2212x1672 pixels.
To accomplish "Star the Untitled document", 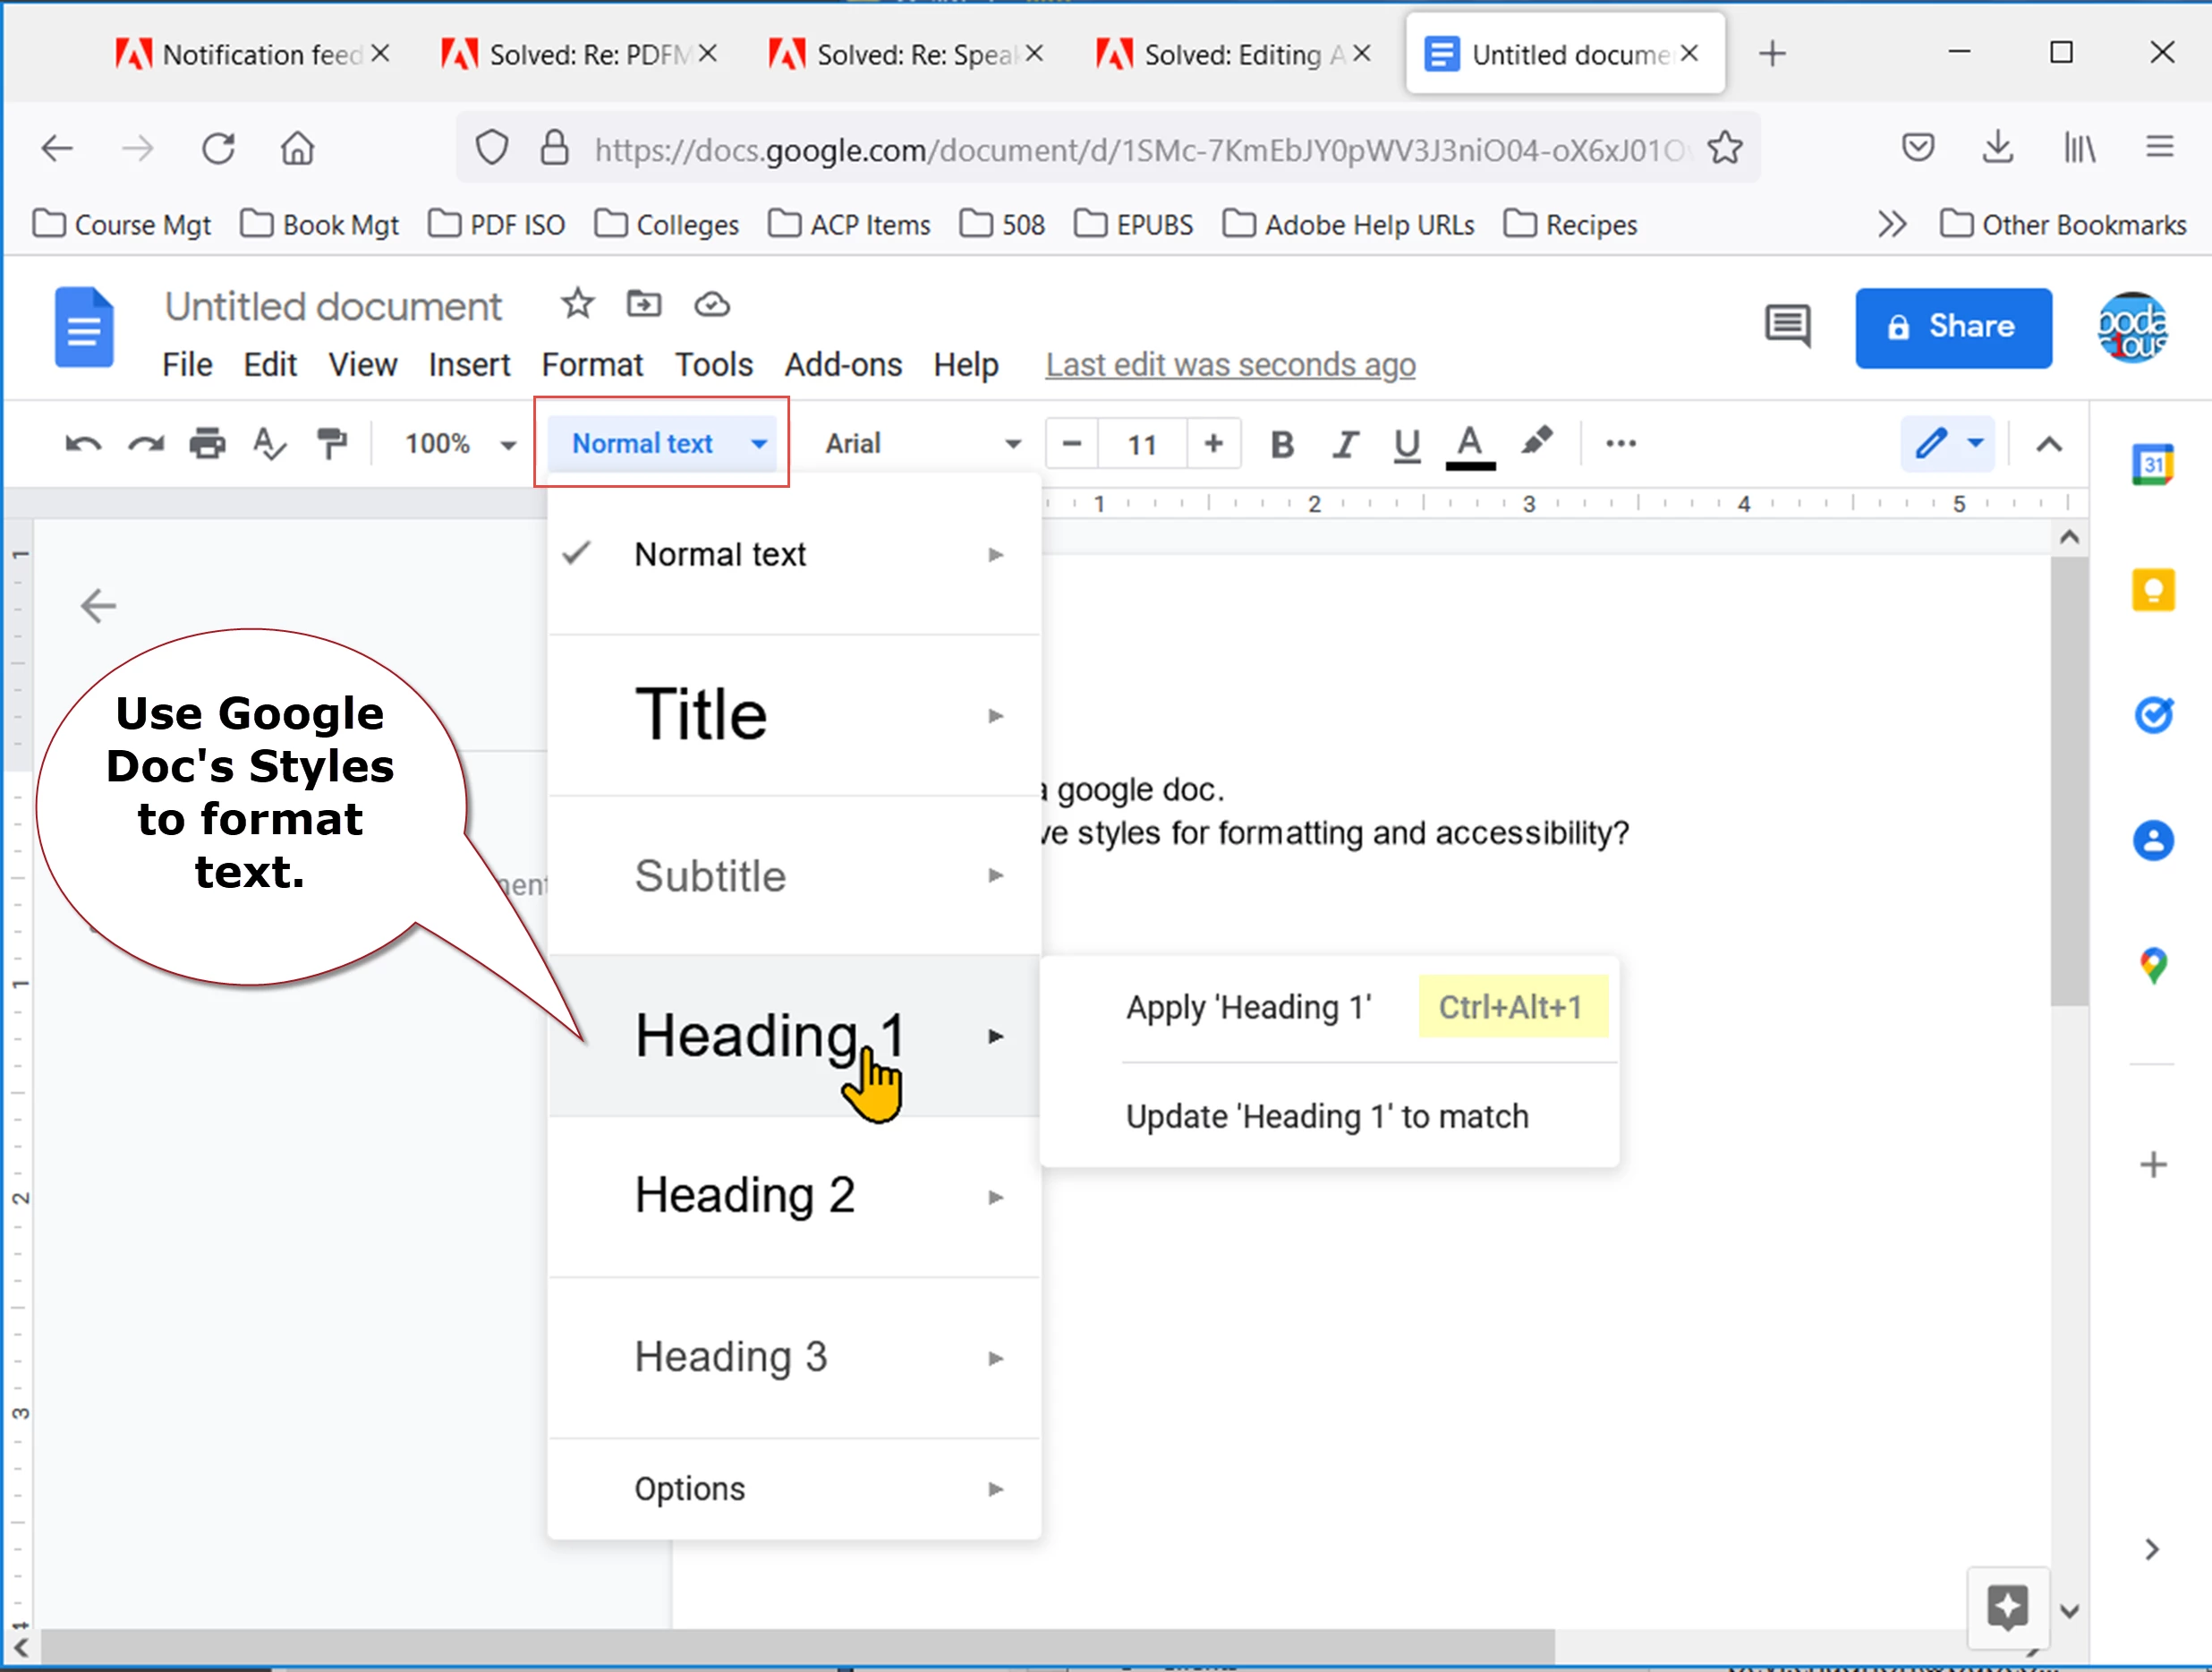I will [577, 303].
